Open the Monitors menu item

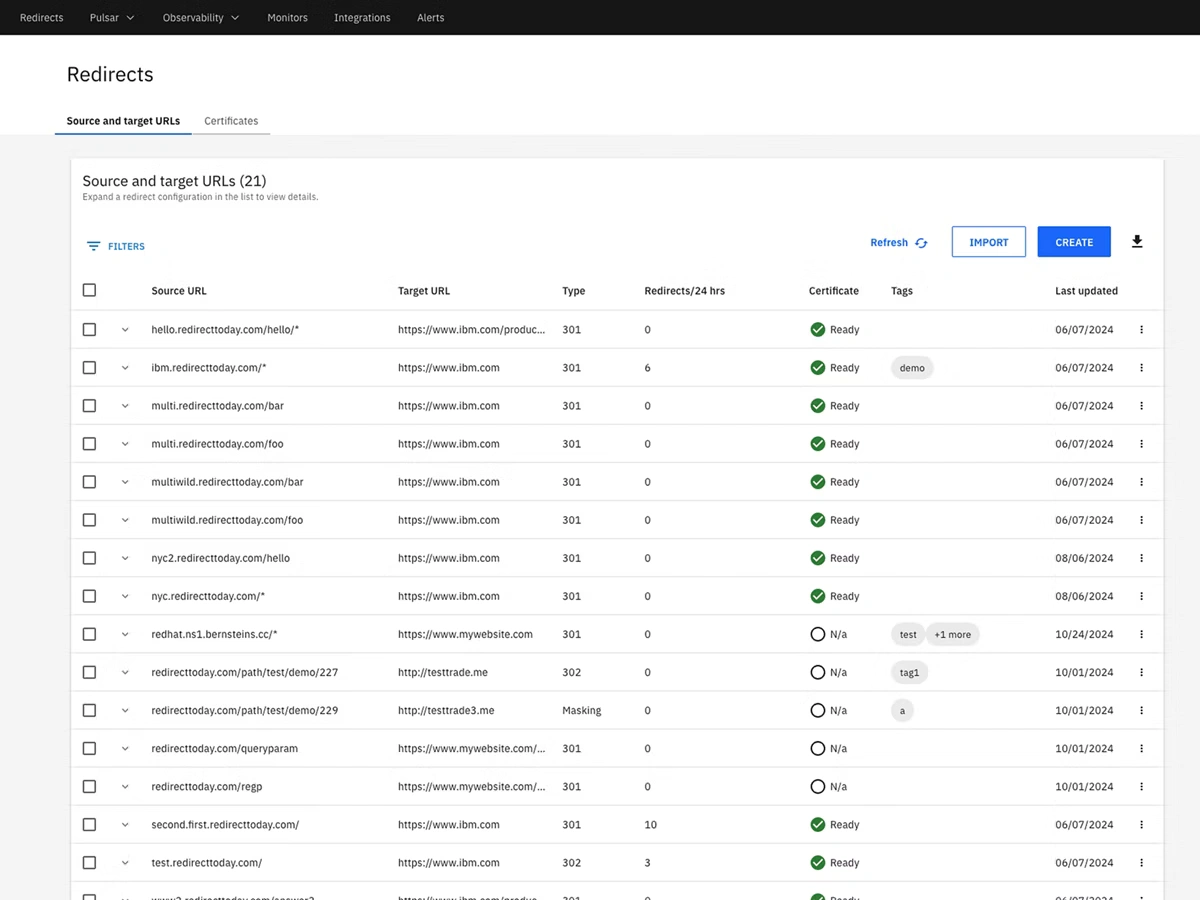(x=287, y=17)
